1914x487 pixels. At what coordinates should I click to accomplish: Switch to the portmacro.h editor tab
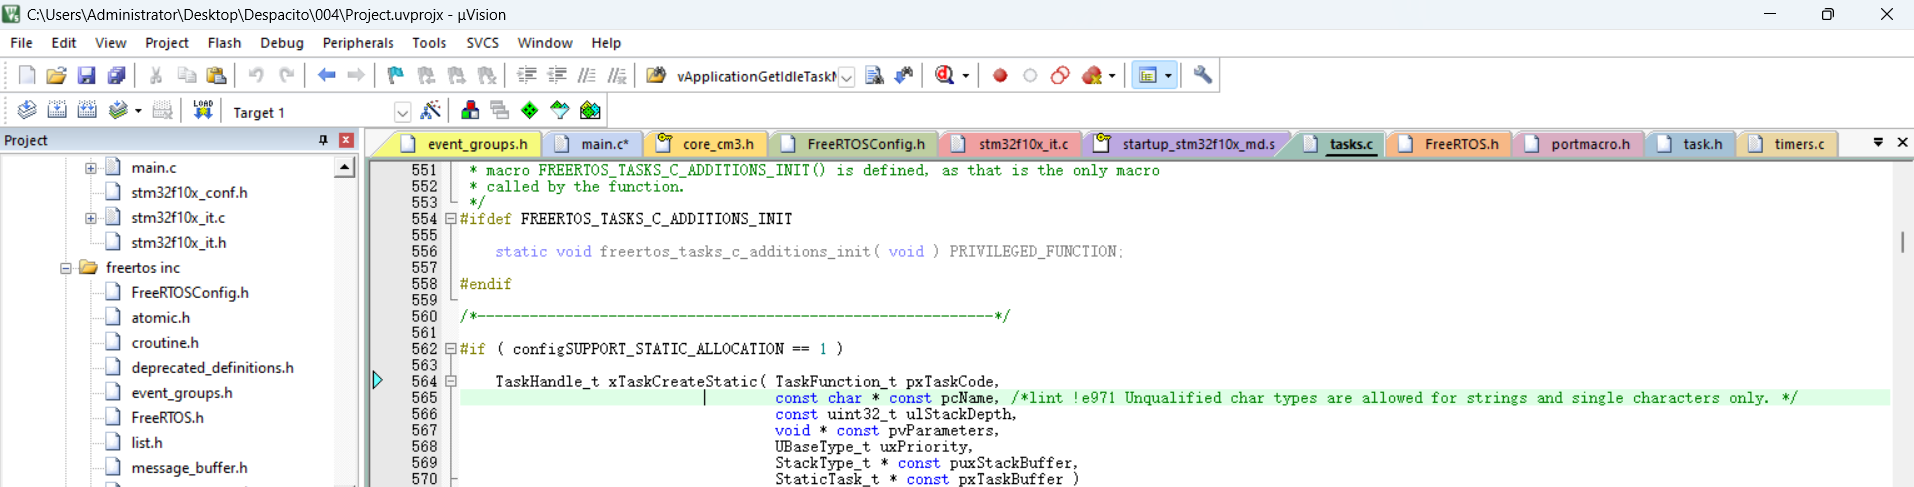[x=1577, y=144]
